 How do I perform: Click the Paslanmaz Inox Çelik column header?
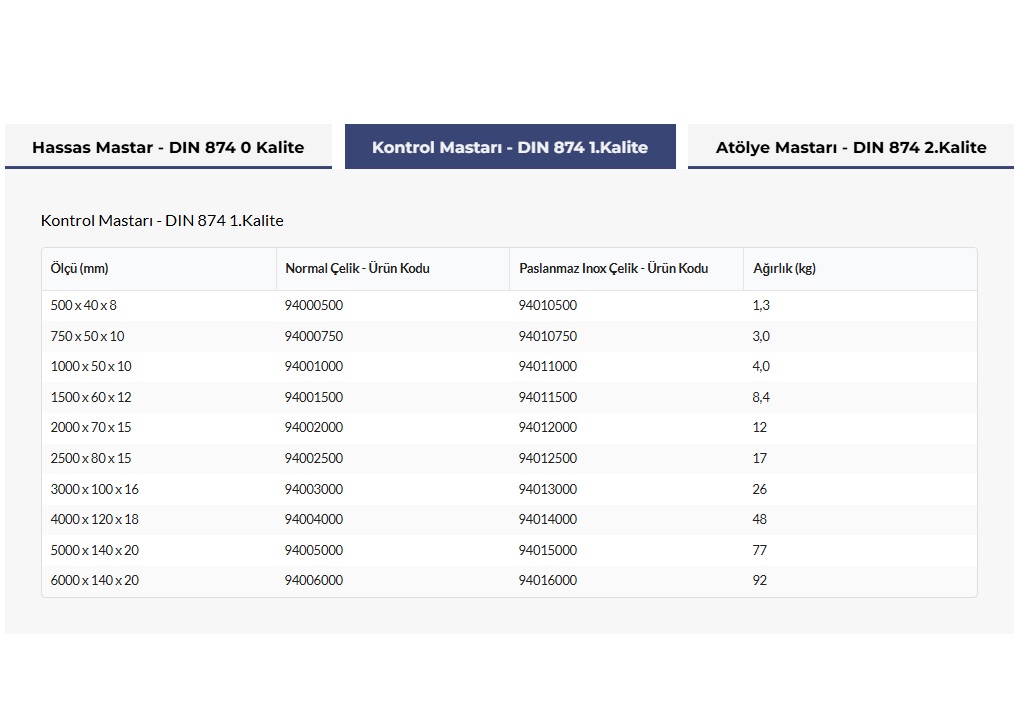pyautogui.click(x=613, y=269)
